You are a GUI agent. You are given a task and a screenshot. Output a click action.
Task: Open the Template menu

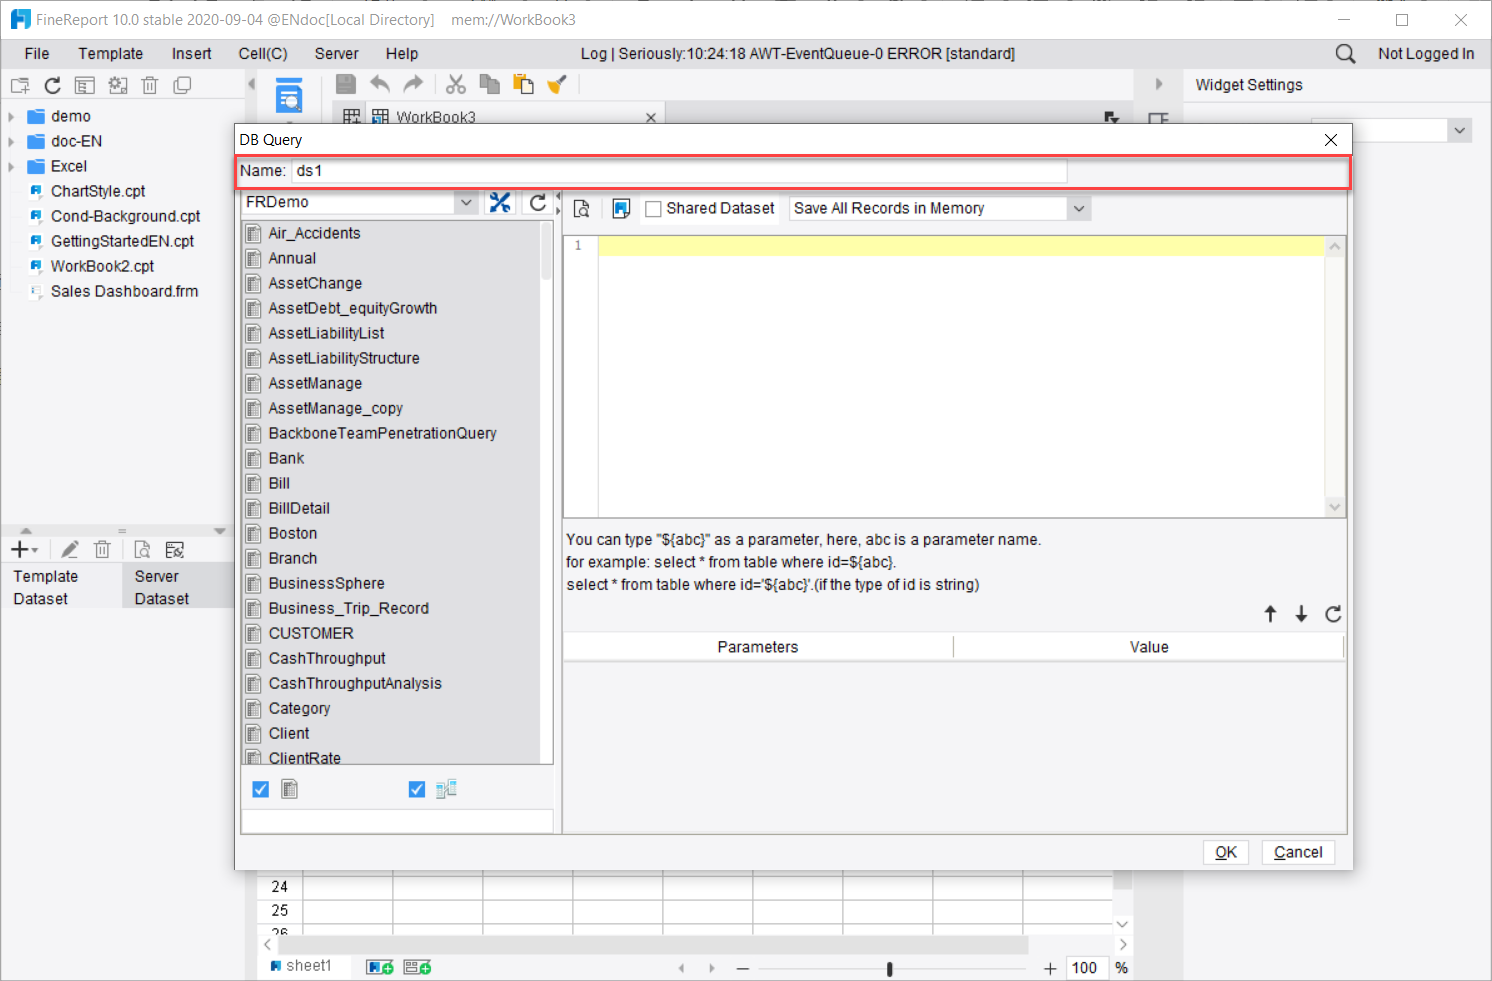[111, 54]
